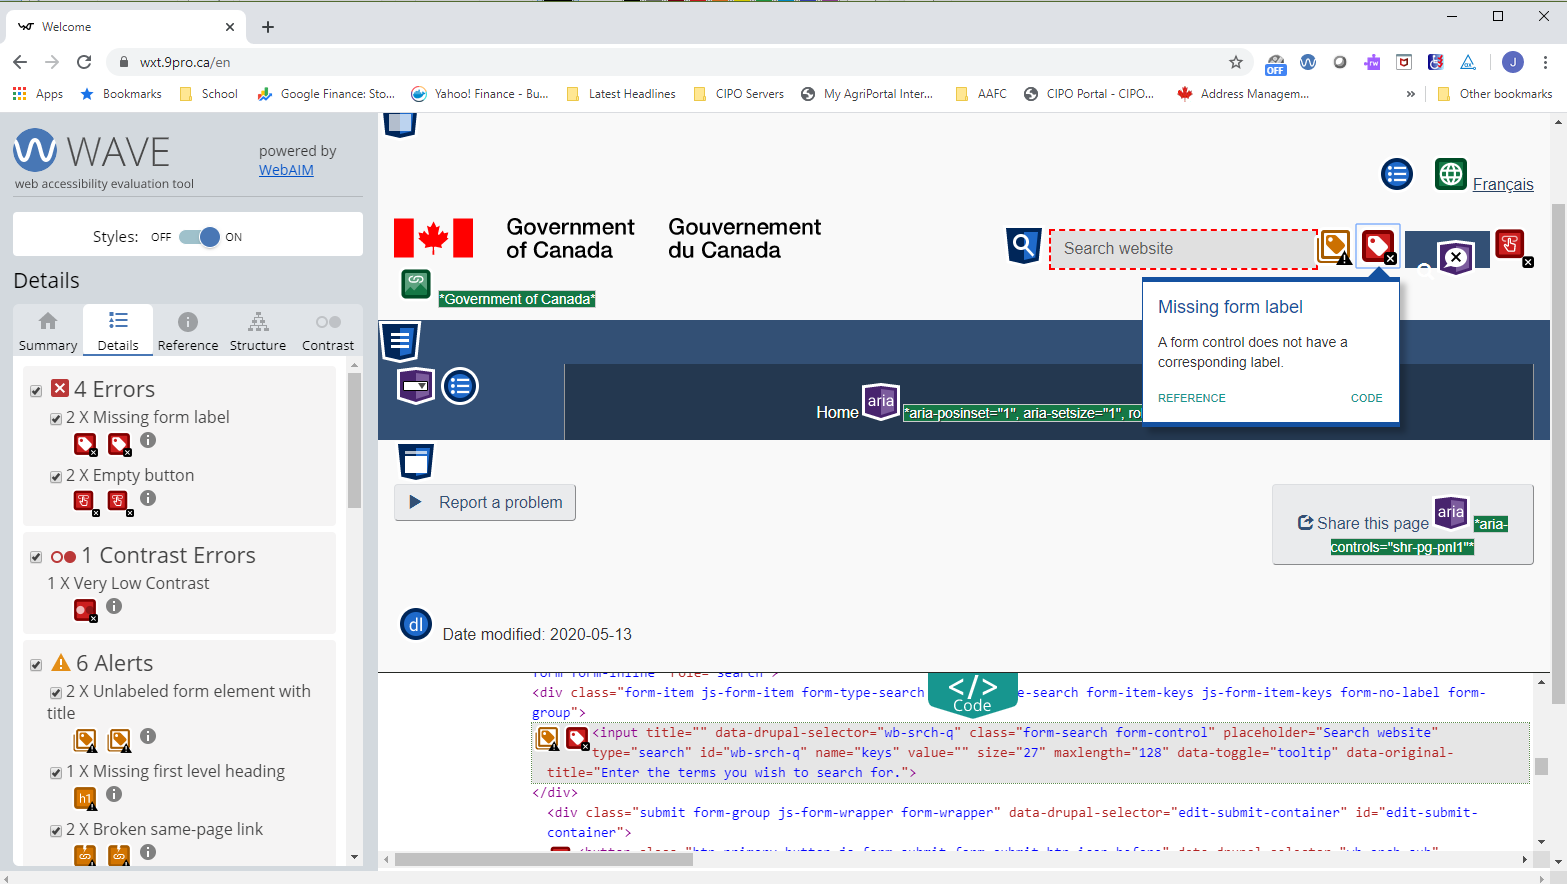Click the sidebar details scrollbar down arrow
Image resolution: width=1567 pixels, height=884 pixels.
coord(354,857)
